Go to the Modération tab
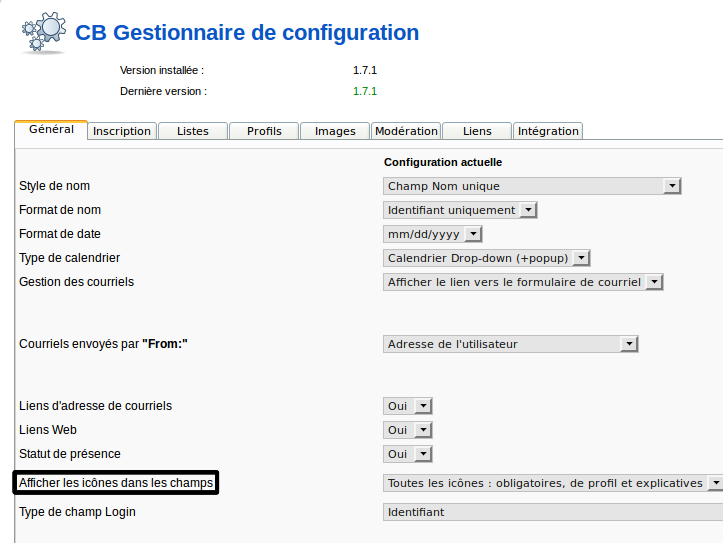This screenshot has width=723, height=543. (406, 131)
